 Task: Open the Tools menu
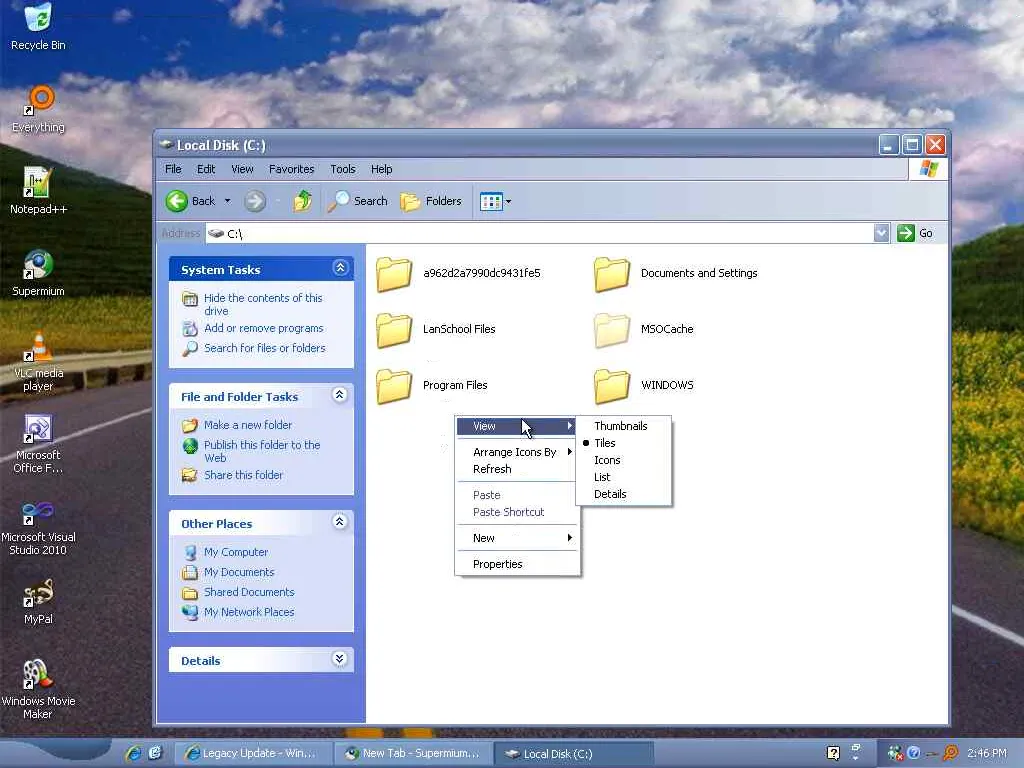(343, 169)
